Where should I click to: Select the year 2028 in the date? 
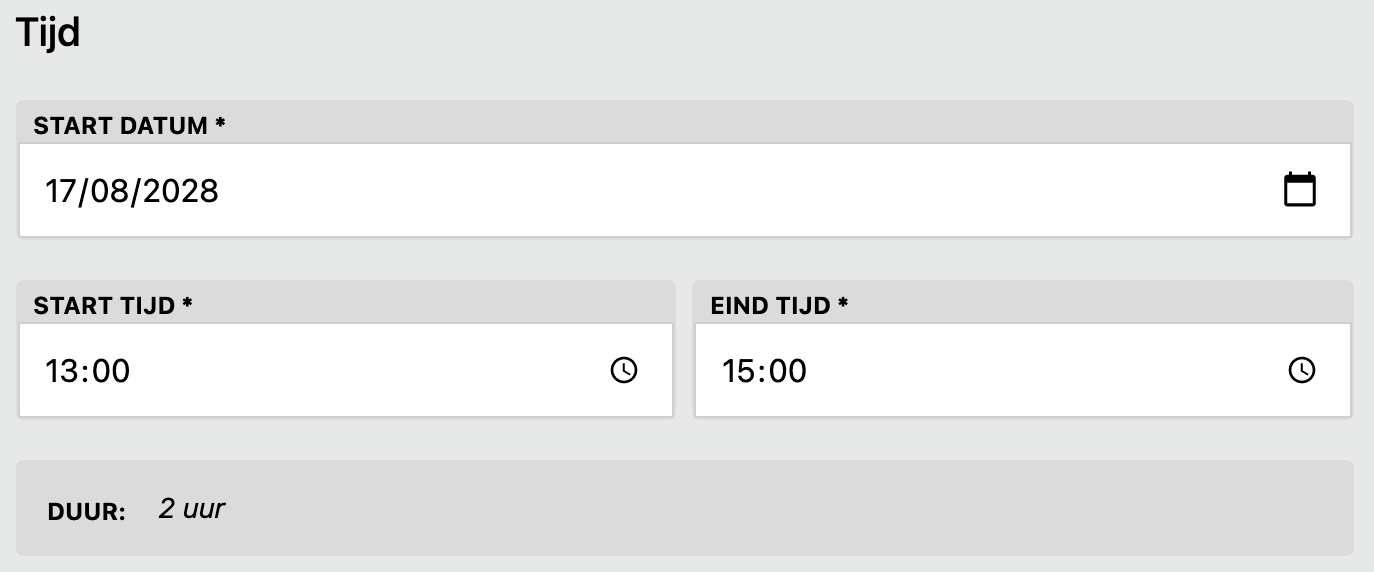181,190
